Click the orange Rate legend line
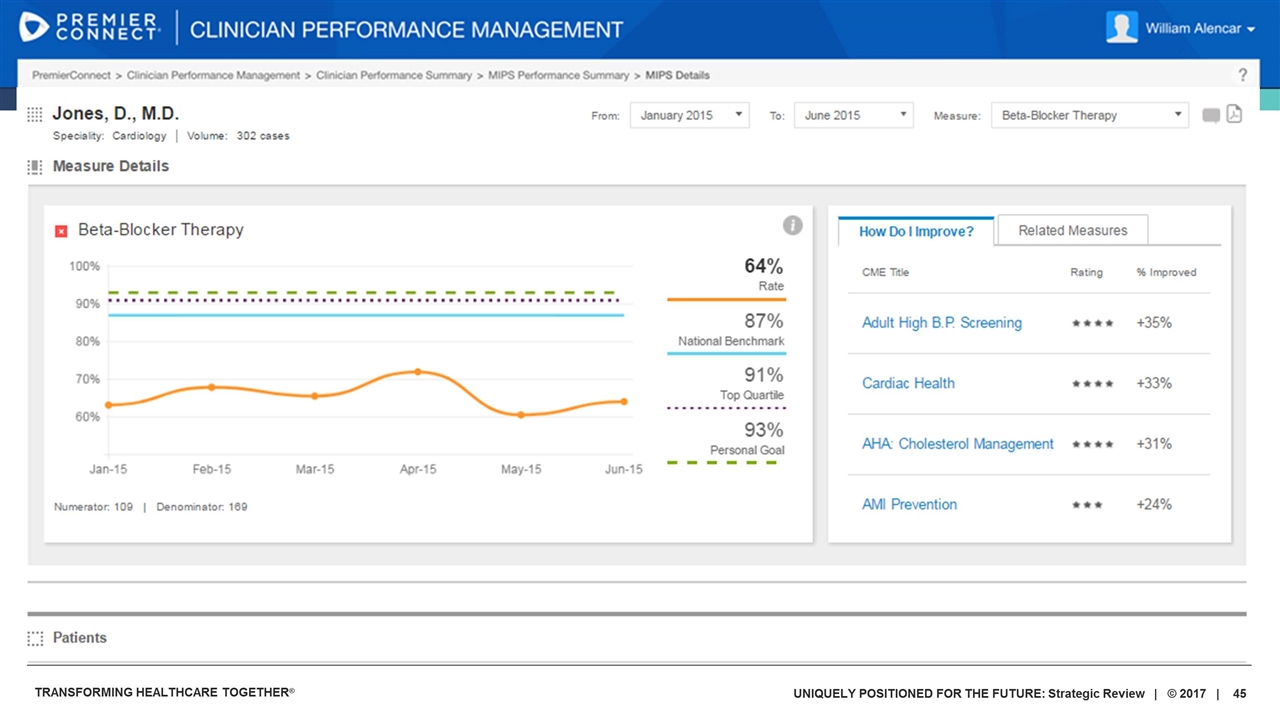The height and width of the screenshot is (720, 1280). (x=726, y=299)
